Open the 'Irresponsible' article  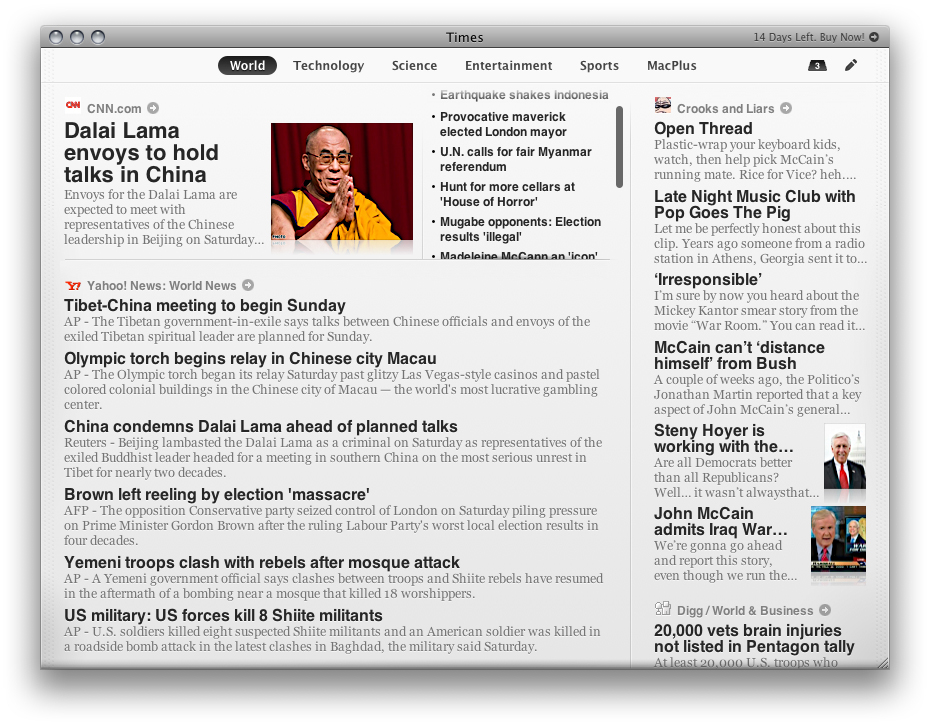tap(708, 279)
